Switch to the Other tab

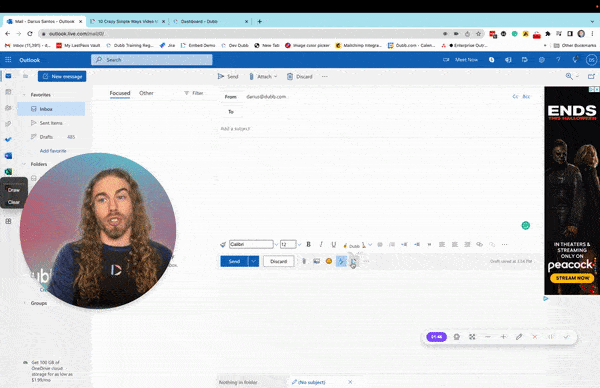(146, 93)
